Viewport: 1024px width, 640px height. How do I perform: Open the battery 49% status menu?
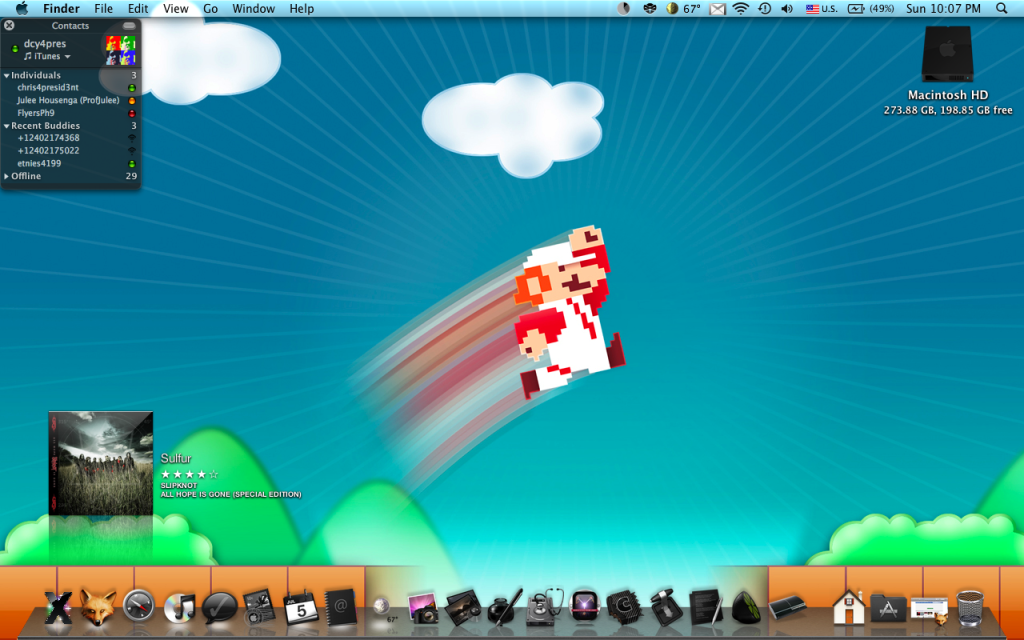click(x=871, y=8)
